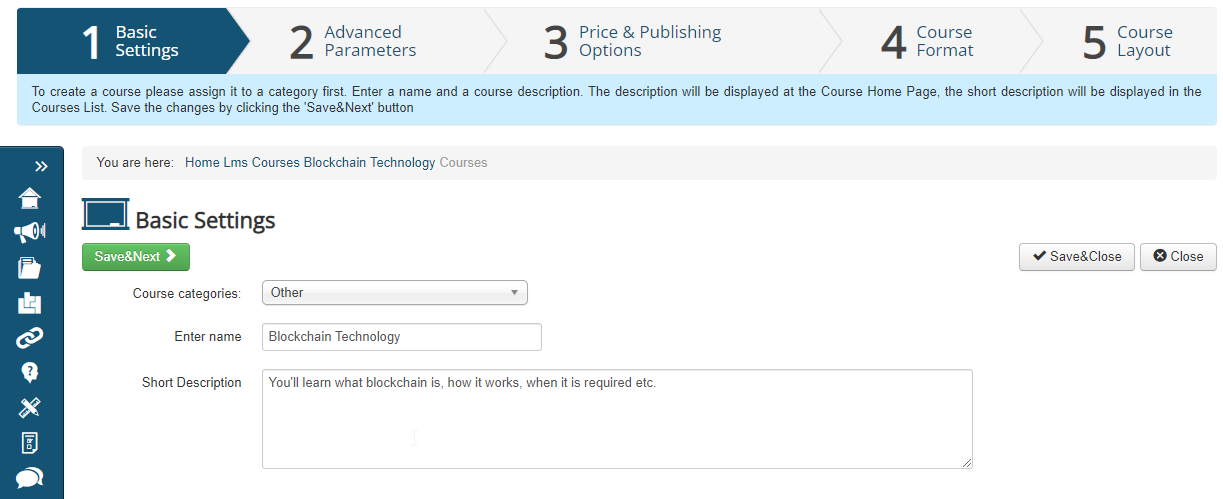Screen dimensions: 1223x499
Task: Open the home icon in sidebar
Action: (30, 198)
